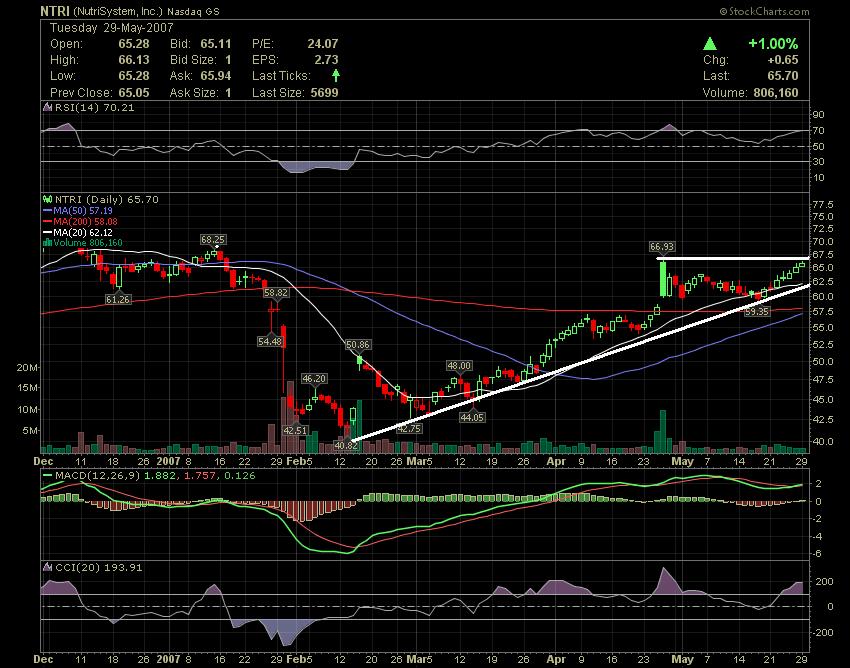
Task: Click the RSI(14) legend line icon
Action: click(48, 107)
